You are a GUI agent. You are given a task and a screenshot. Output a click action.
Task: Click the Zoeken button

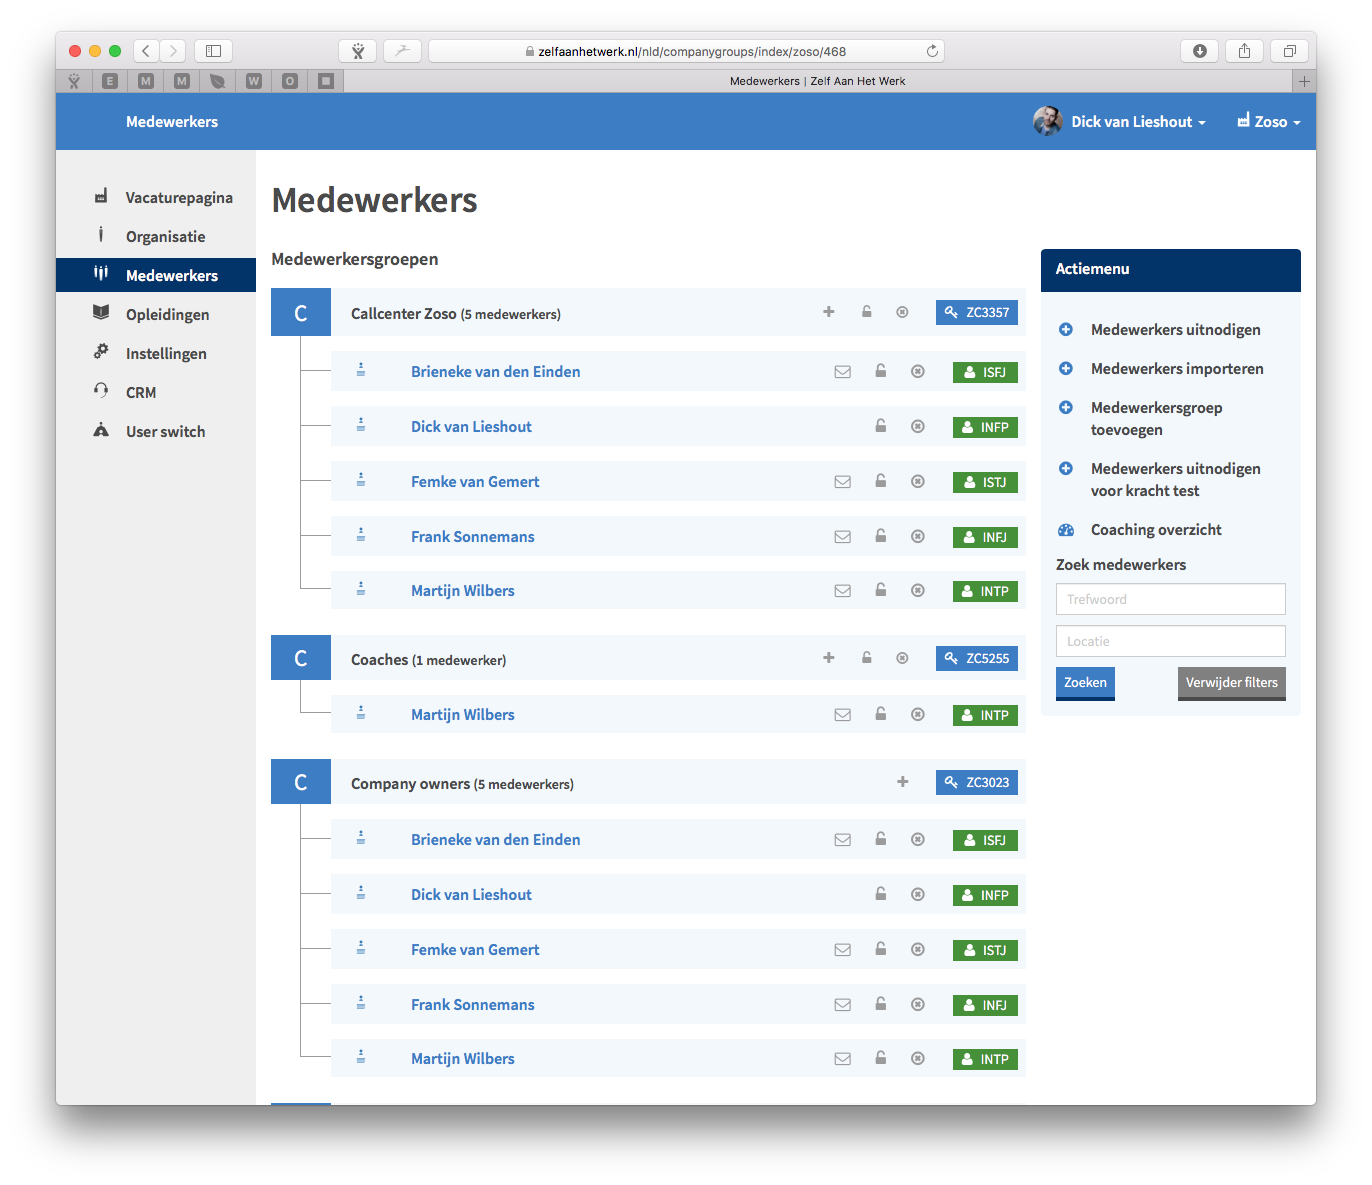click(x=1085, y=683)
